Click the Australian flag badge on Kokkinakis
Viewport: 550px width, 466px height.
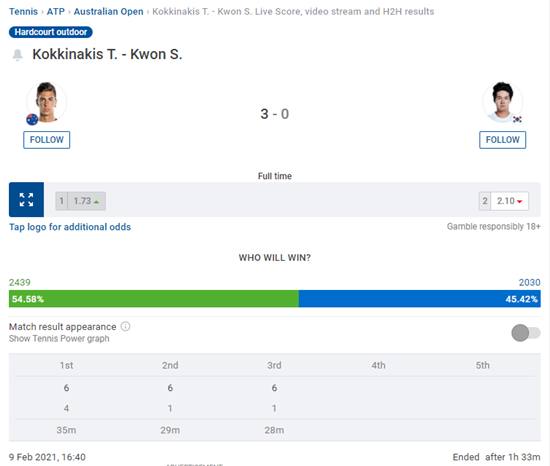32,120
